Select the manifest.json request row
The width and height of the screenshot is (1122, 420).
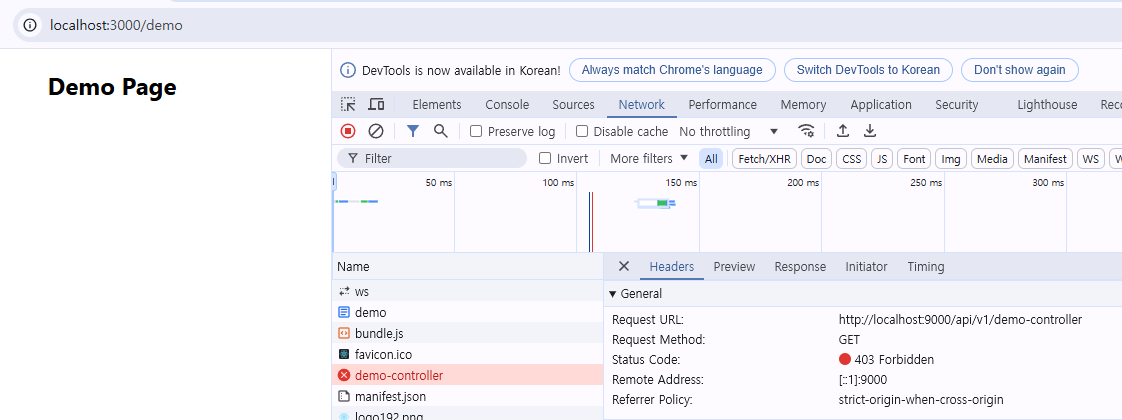468,396
